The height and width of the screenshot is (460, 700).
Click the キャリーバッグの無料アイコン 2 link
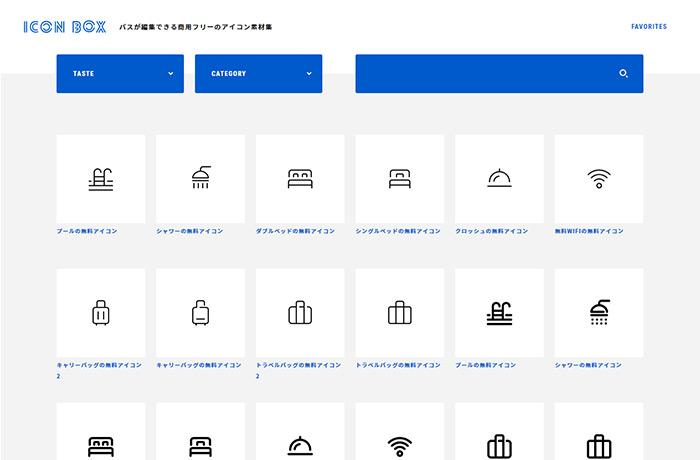click(x=99, y=370)
